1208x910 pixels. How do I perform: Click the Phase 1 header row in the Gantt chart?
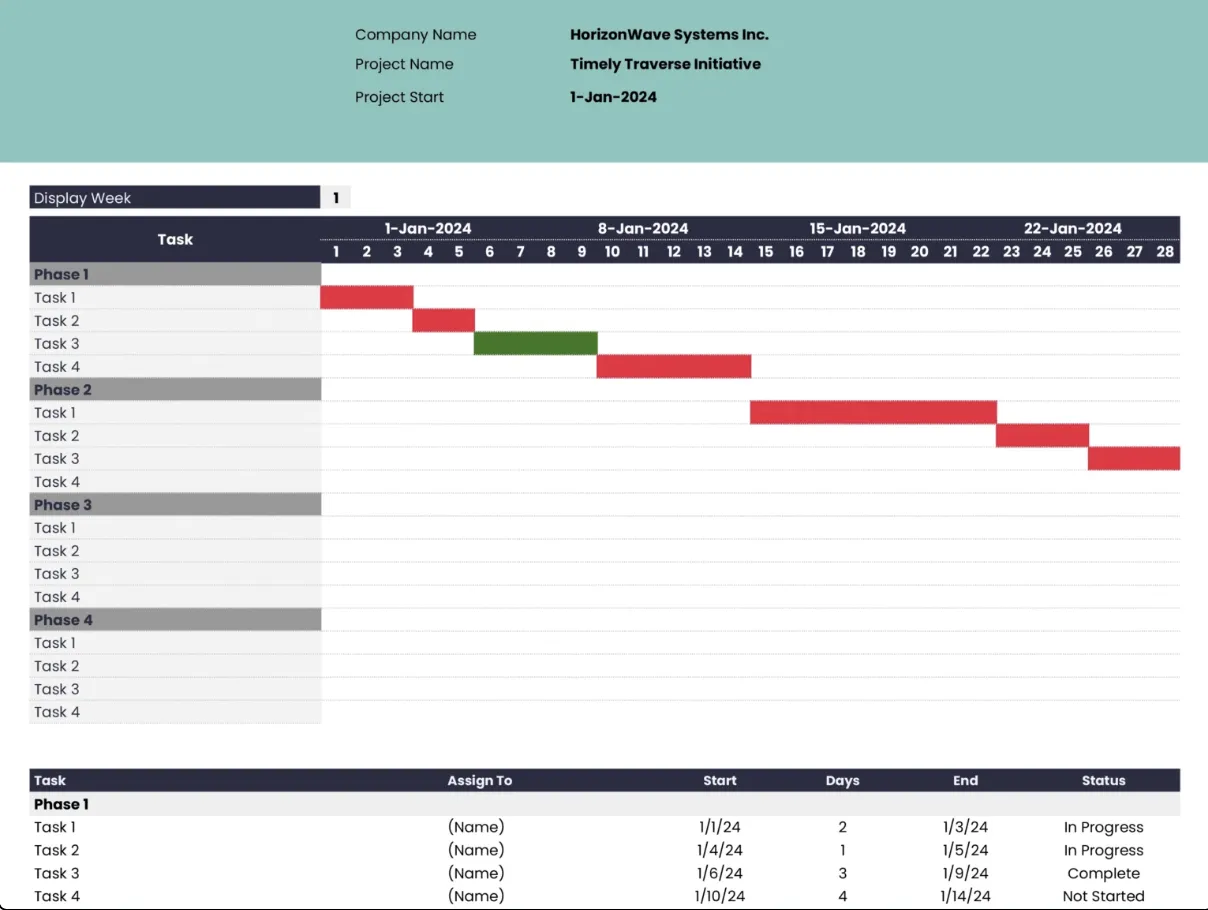point(175,274)
